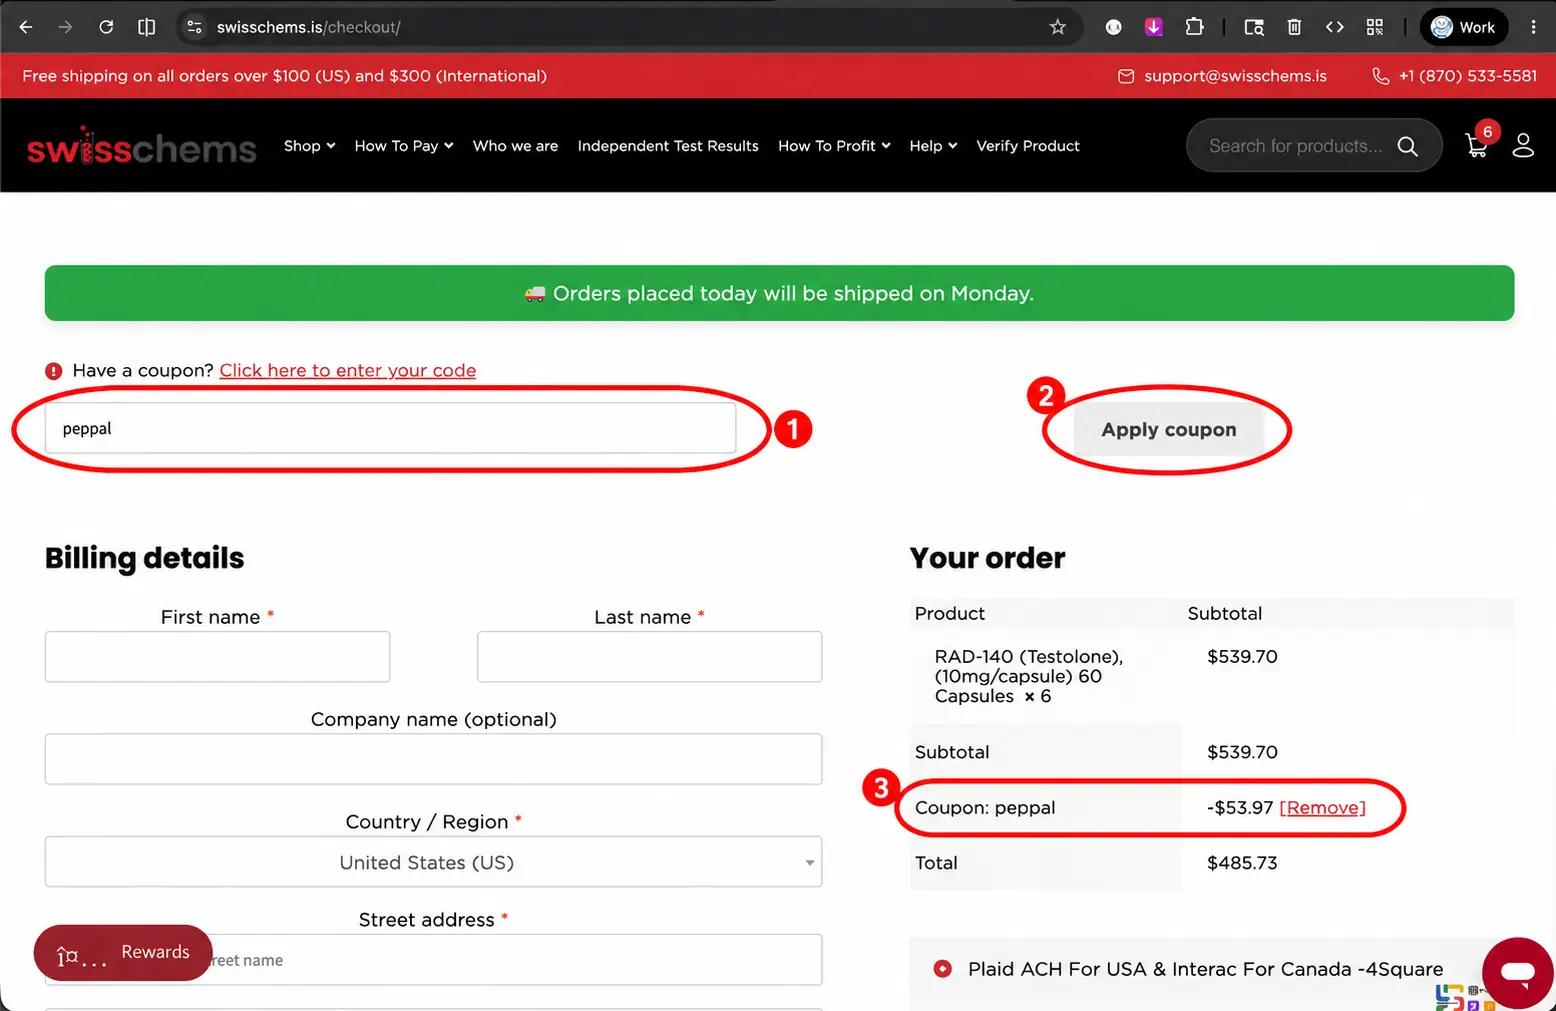Click the 'Coupon: peppal' label
Image resolution: width=1556 pixels, height=1011 pixels.
click(985, 807)
